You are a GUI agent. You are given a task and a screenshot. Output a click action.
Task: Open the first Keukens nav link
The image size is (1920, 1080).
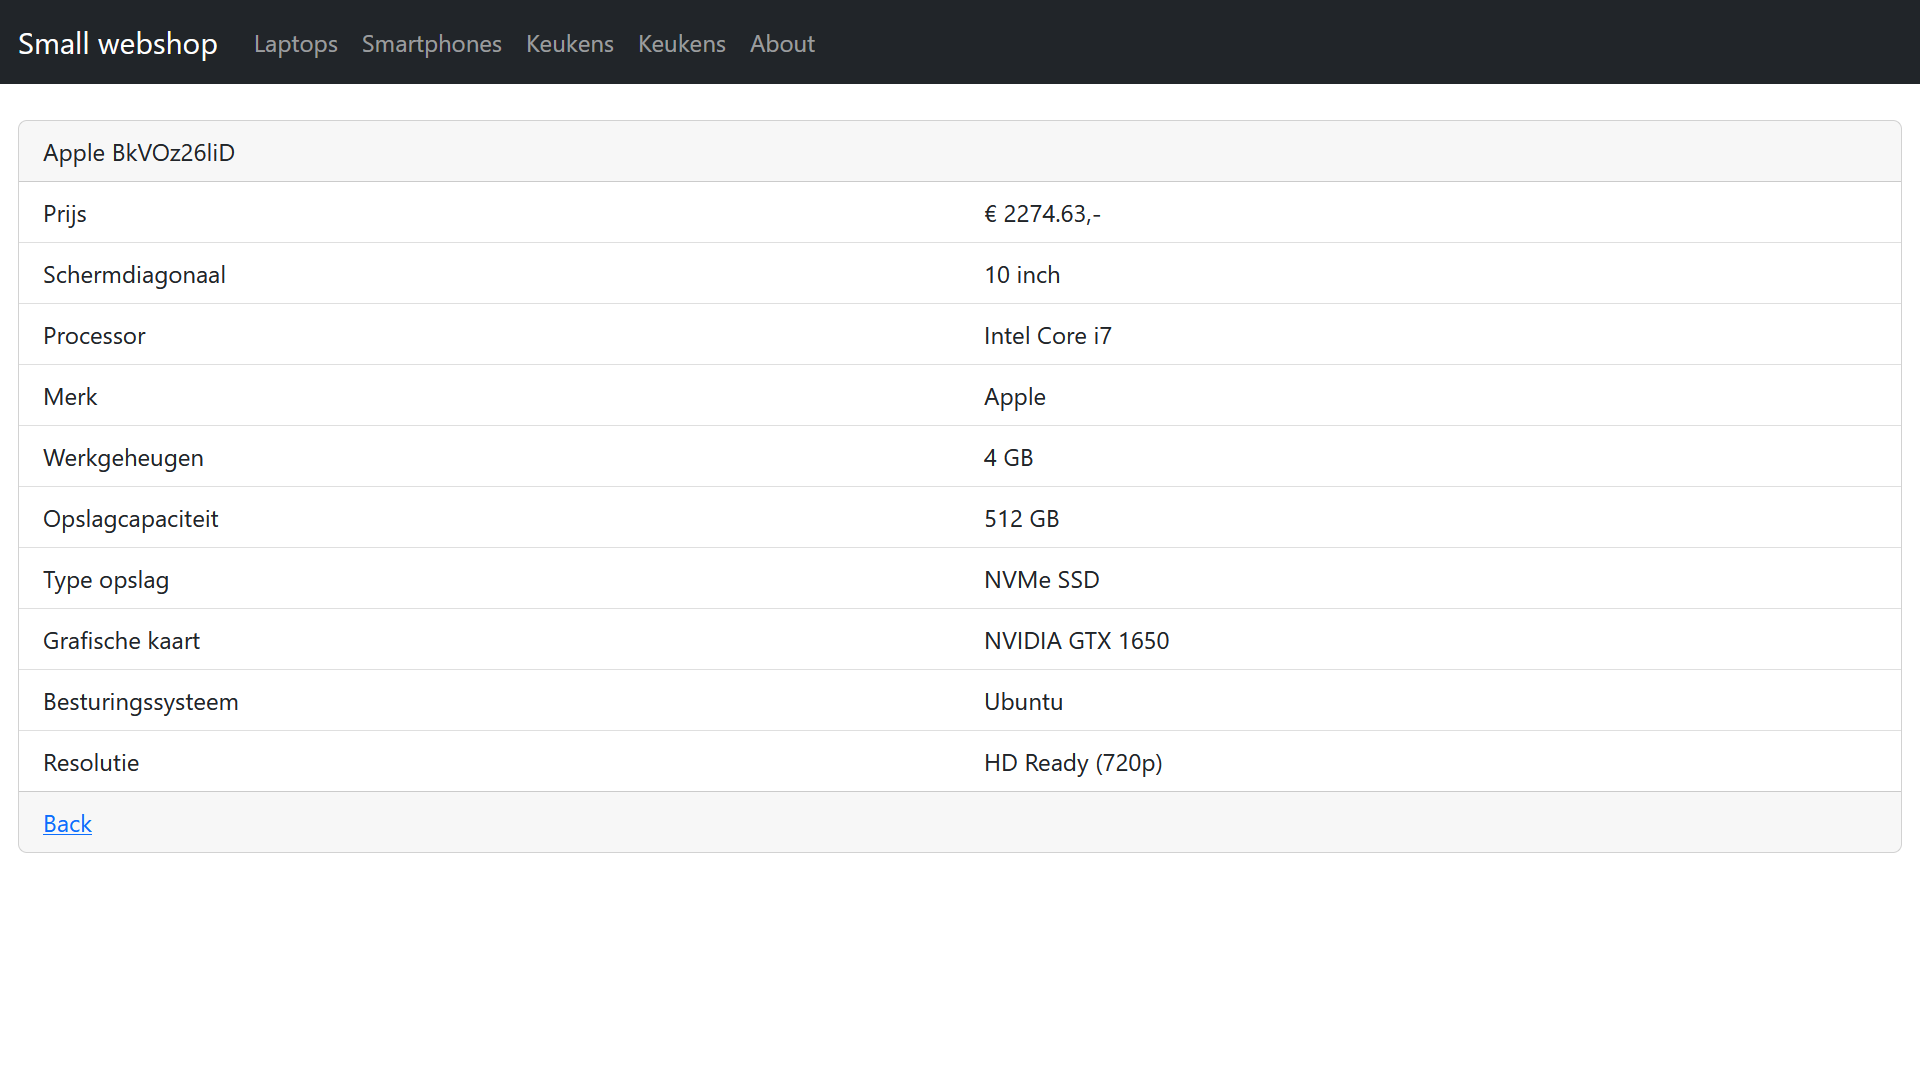[569, 44]
